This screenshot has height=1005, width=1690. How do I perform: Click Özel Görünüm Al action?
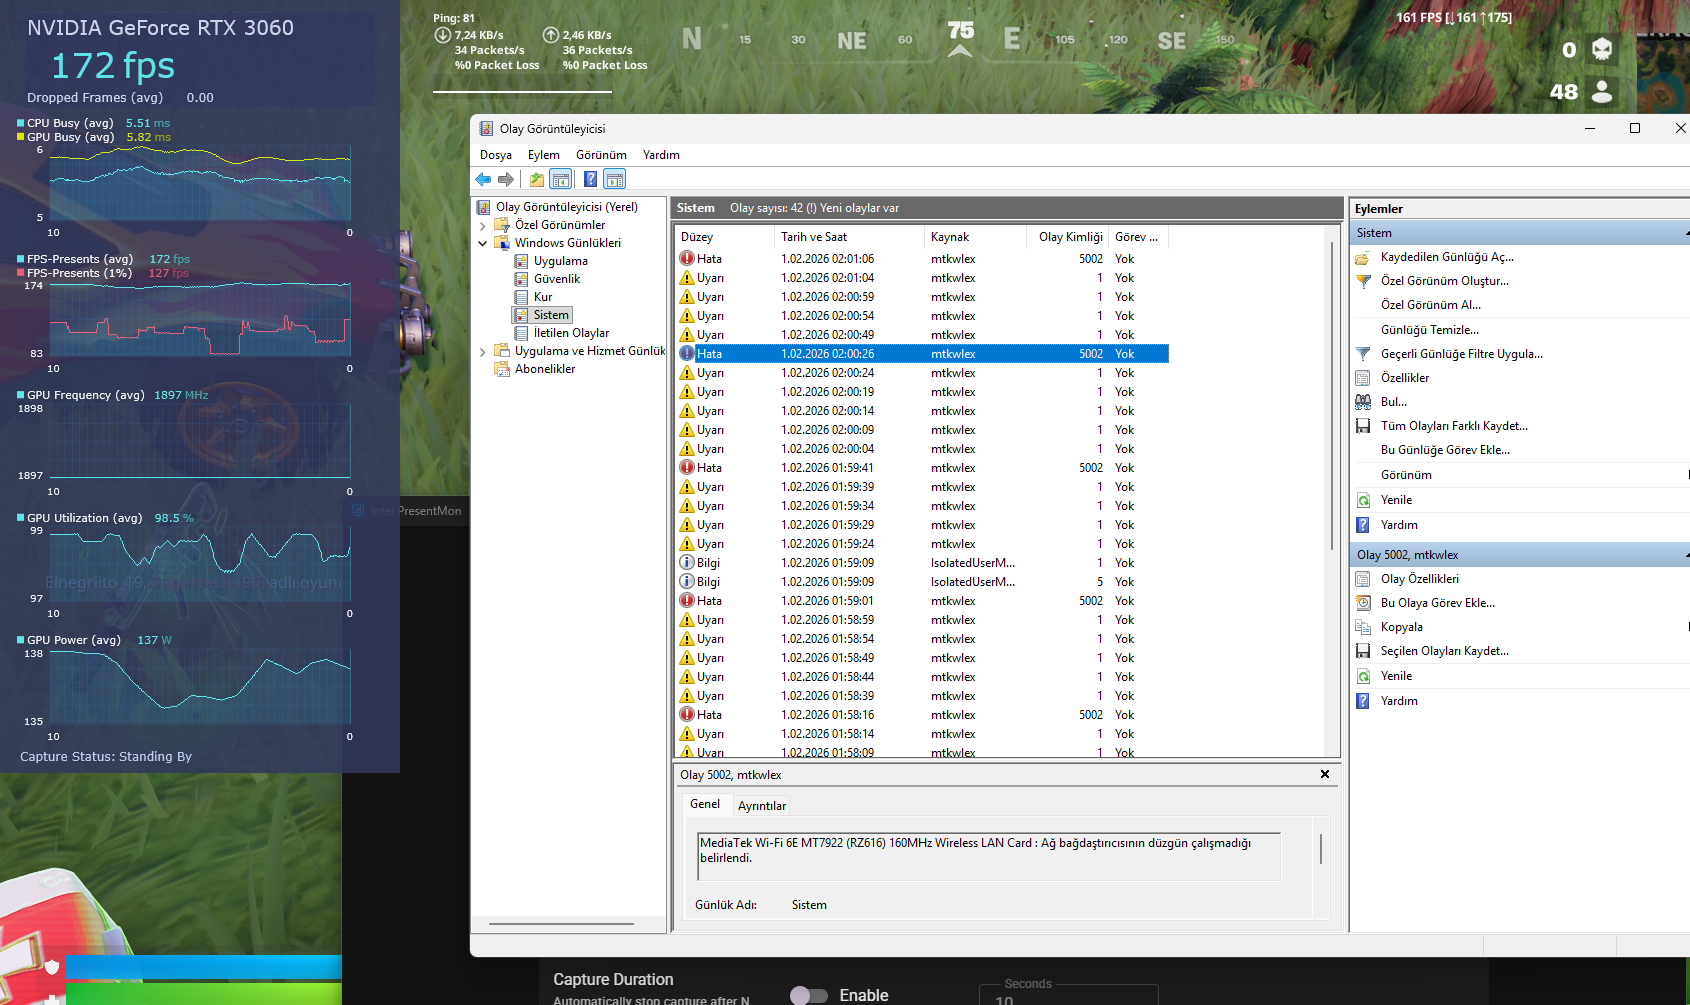pyautogui.click(x=1431, y=305)
